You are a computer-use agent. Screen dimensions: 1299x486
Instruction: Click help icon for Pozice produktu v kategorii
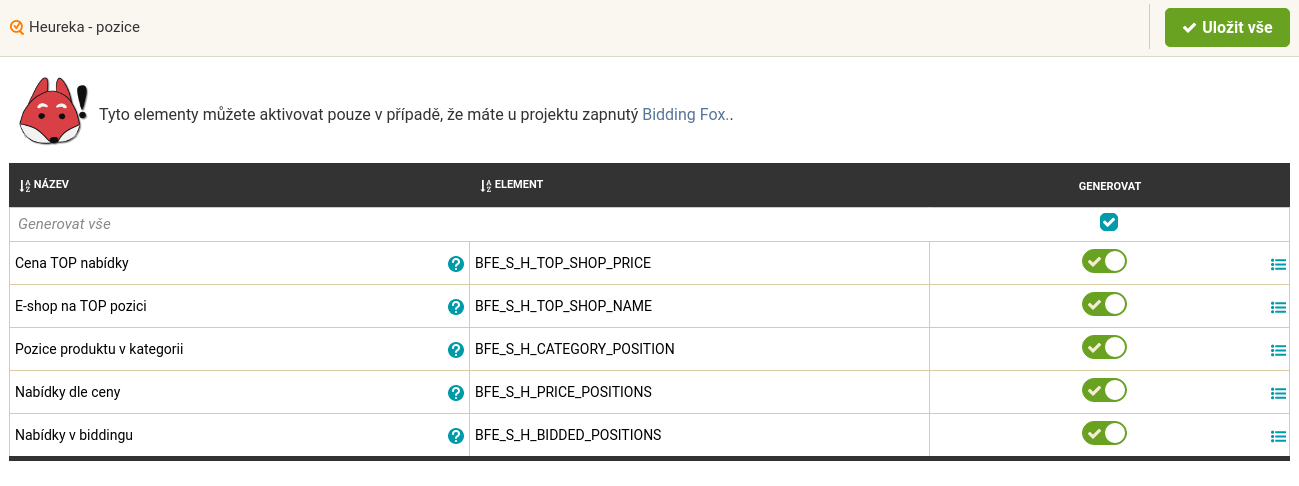[x=456, y=350]
